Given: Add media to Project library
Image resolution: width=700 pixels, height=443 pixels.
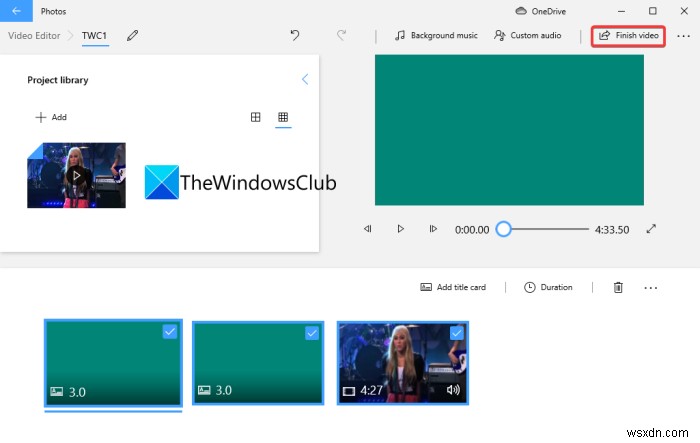Looking at the screenshot, I should click(x=51, y=117).
